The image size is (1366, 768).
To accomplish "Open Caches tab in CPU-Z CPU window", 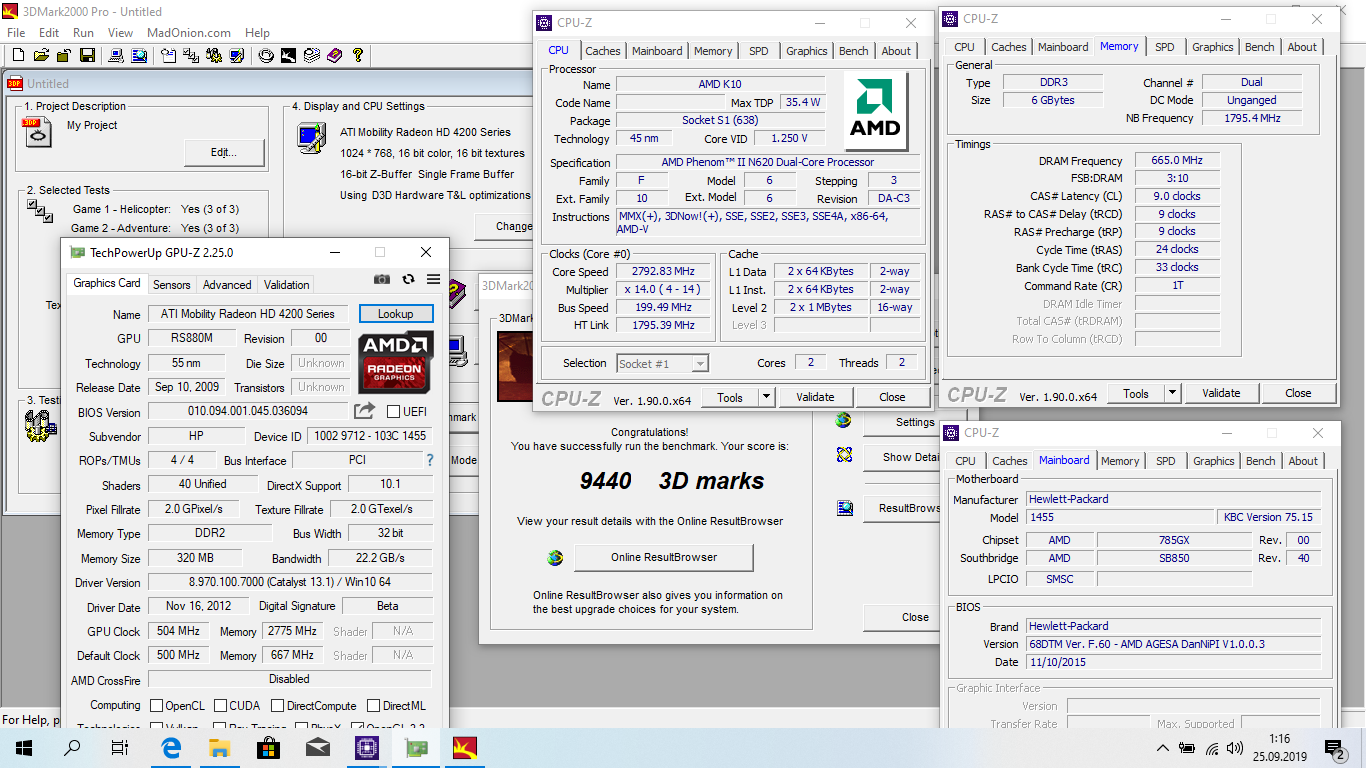I will click(603, 51).
